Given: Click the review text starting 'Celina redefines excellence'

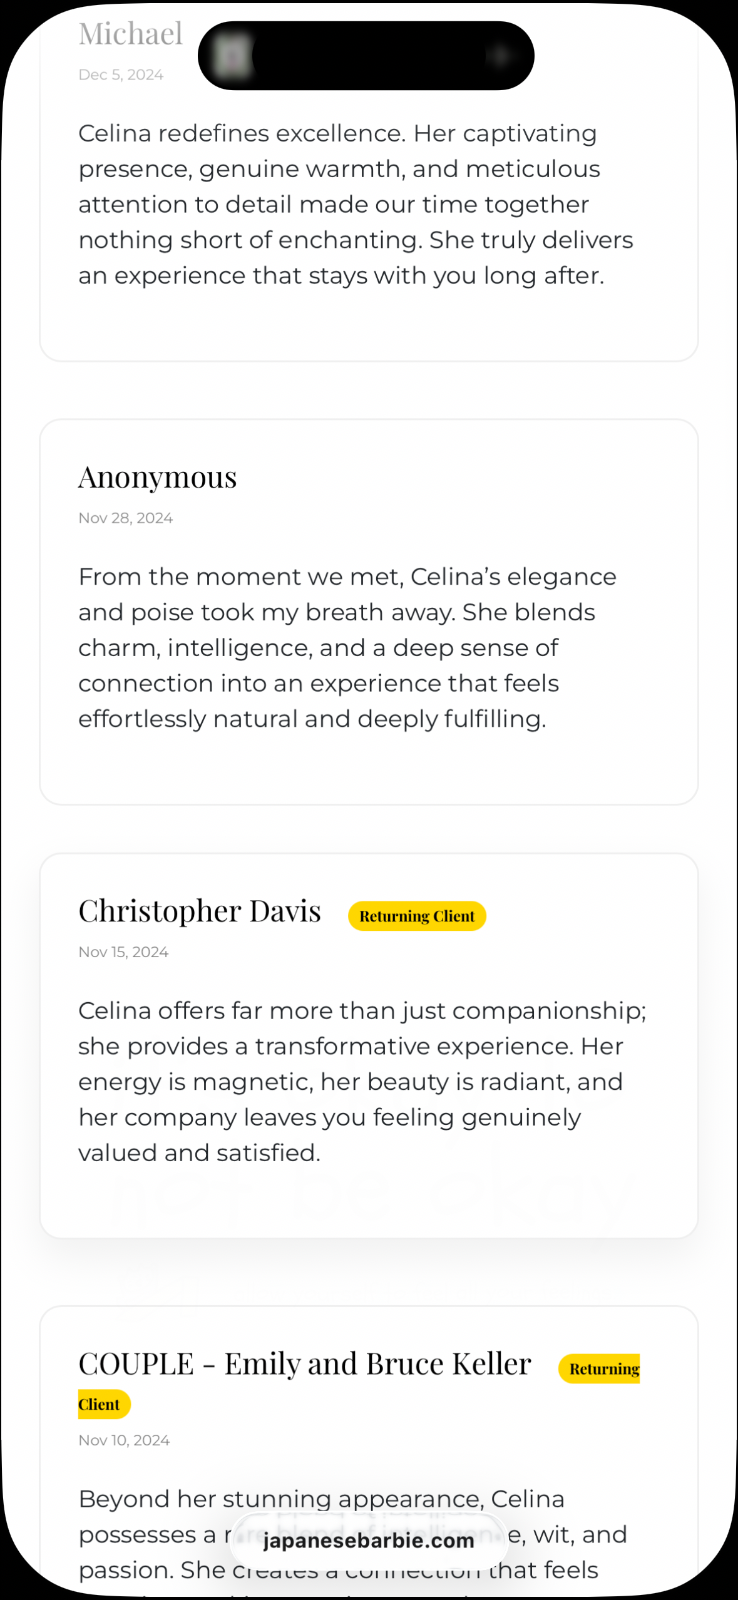Looking at the screenshot, I should tap(356, 204).
